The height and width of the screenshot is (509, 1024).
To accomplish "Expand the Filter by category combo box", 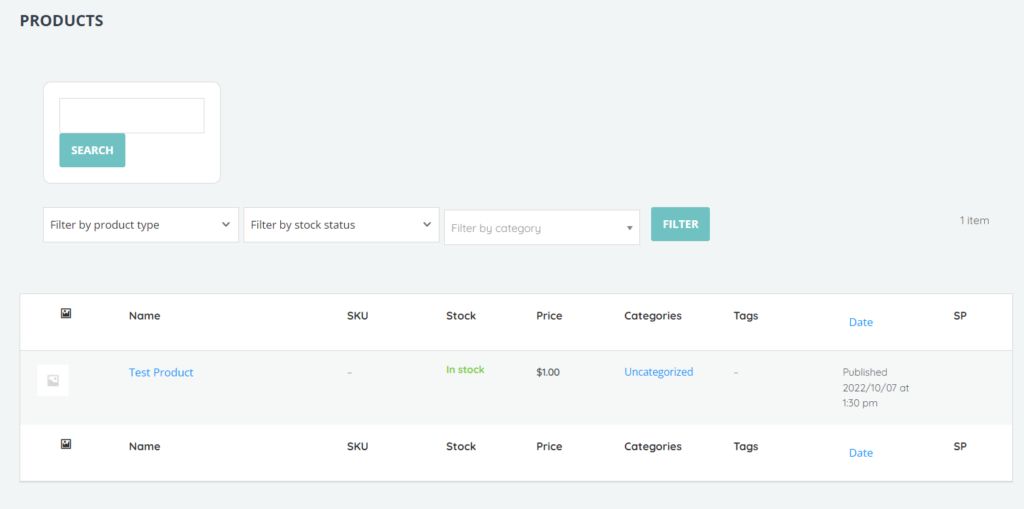I will pyautogui.click(x=541, y=228).
